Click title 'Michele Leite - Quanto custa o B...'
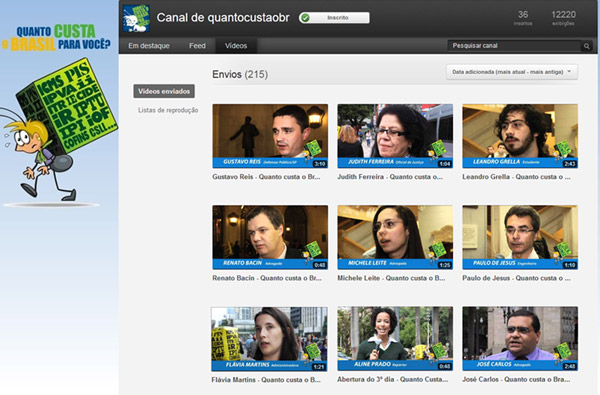Image resolution: width=600 pixels, height=395 pixels. click(x=391, y=278)
